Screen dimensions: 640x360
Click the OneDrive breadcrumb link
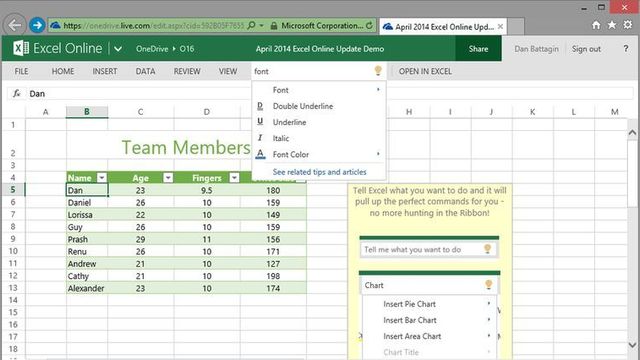(152, 49)
